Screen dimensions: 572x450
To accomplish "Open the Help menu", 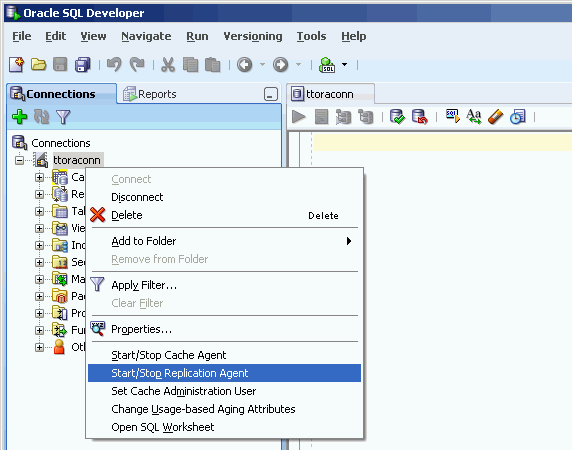I will tap(353, 36).
